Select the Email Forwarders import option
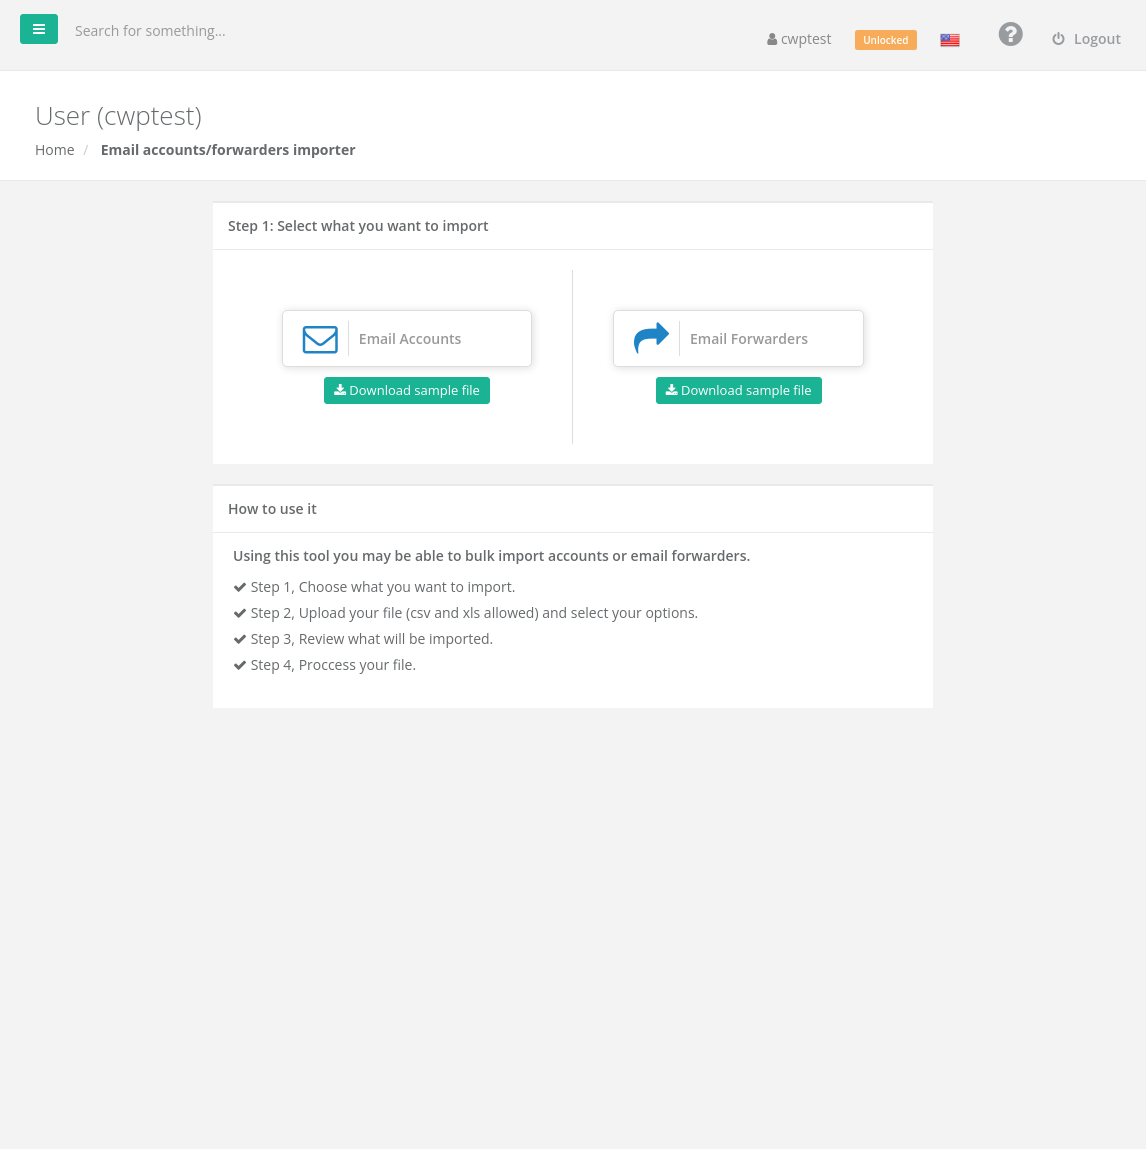This screenshot has width=1146, height=1149. [x=738, y=339]
